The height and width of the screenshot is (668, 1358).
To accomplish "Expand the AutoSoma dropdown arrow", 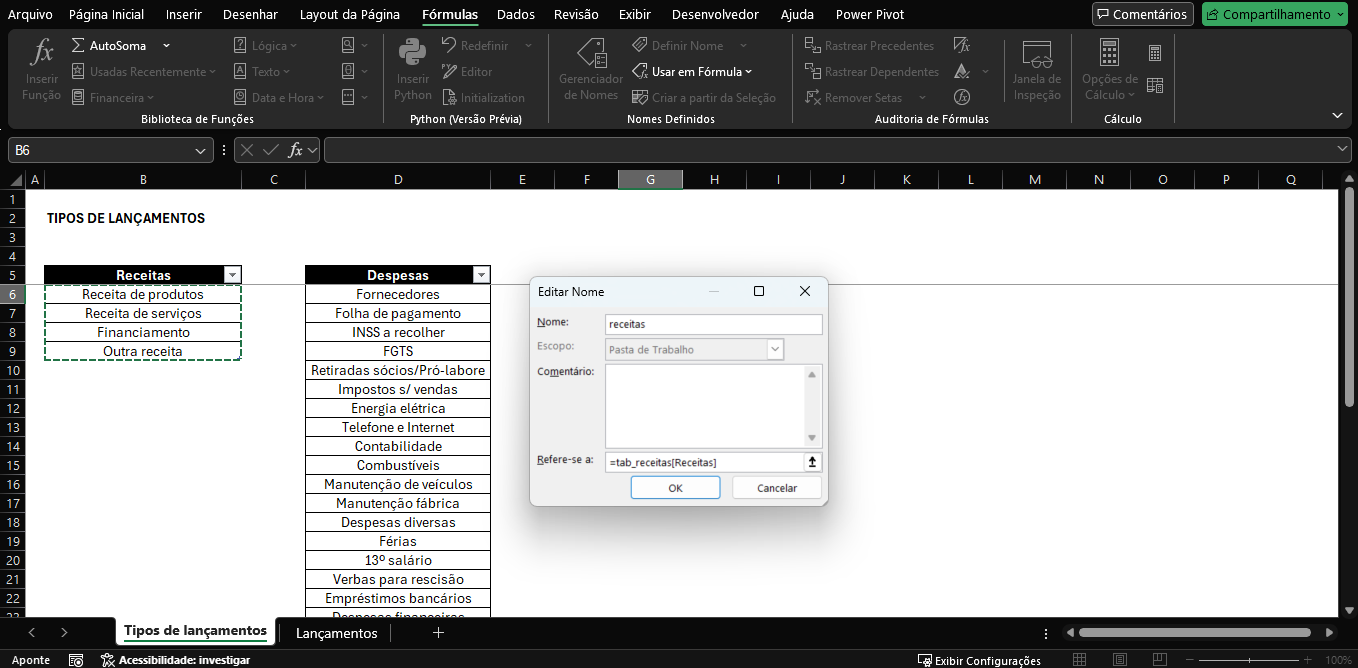I will pos(166,46).
